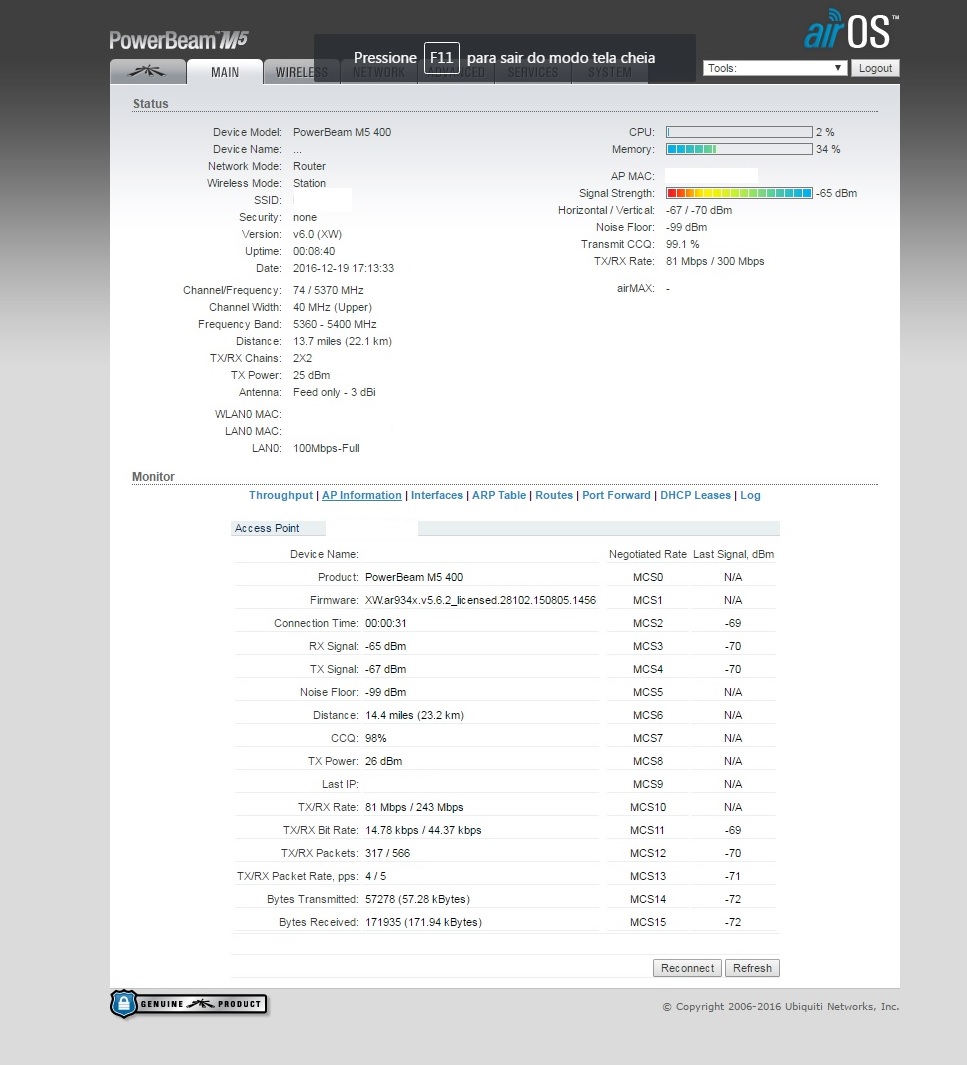The width and height of the screenshot is (967, 1065).
Task: Click the Reconnect button
Action: [687, 968]
